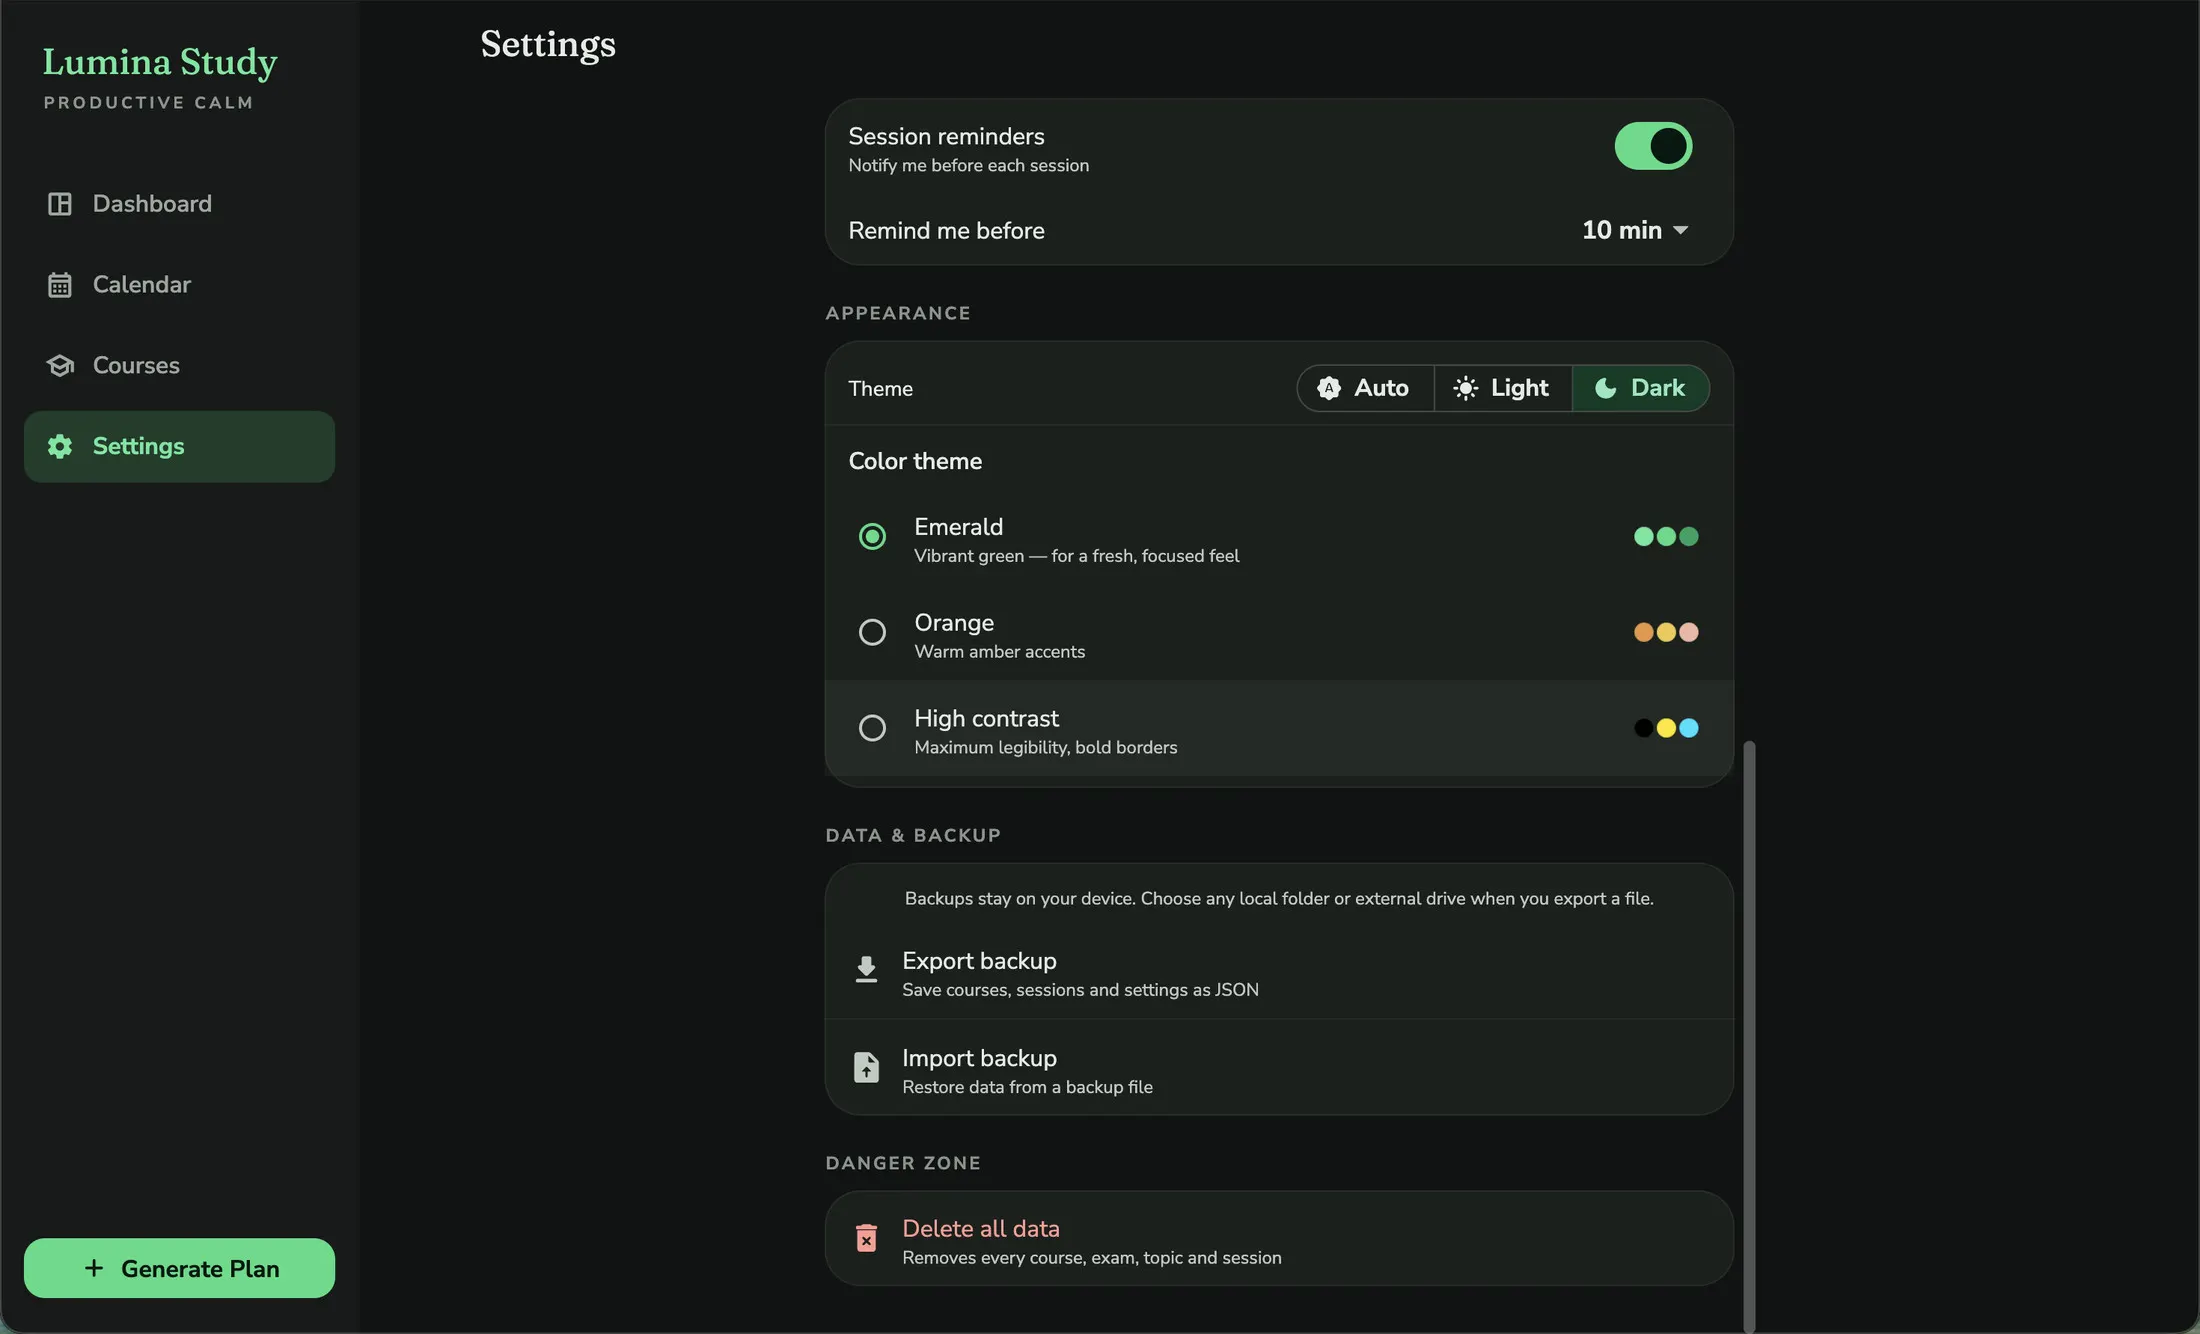Click the Settings gear icon in sidebar

(60, 447)
